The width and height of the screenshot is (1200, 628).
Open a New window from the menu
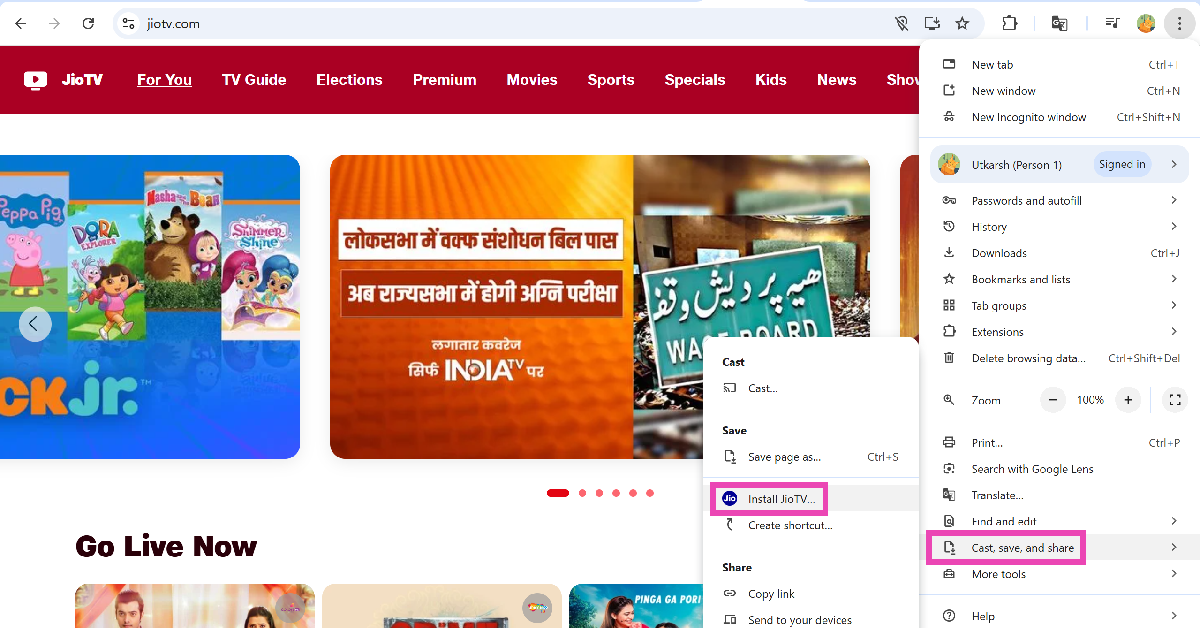coord(1059,91)
